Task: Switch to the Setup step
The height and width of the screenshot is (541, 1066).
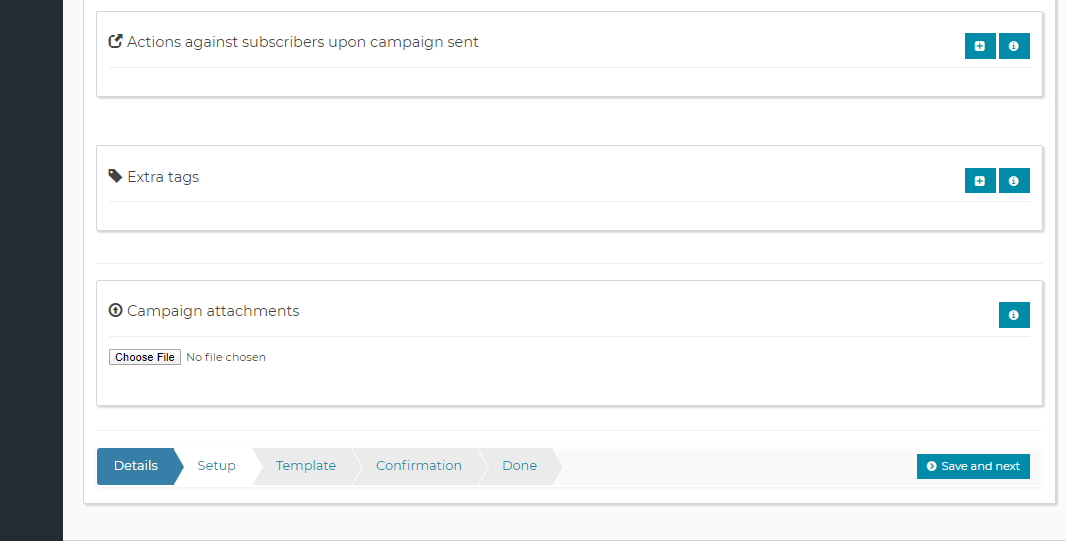Action: [x=216, y=466]
